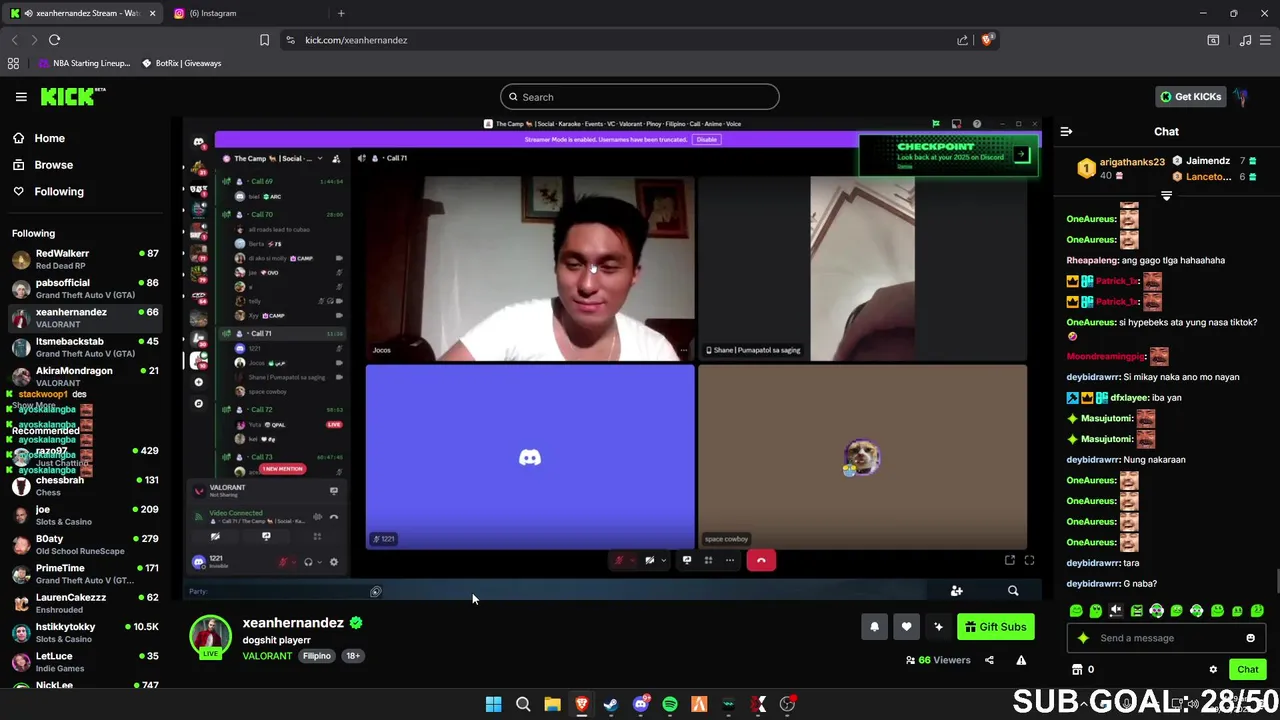1280x720 pixels.
Task: Share the stream via share icon
Action: coord(989,660)
